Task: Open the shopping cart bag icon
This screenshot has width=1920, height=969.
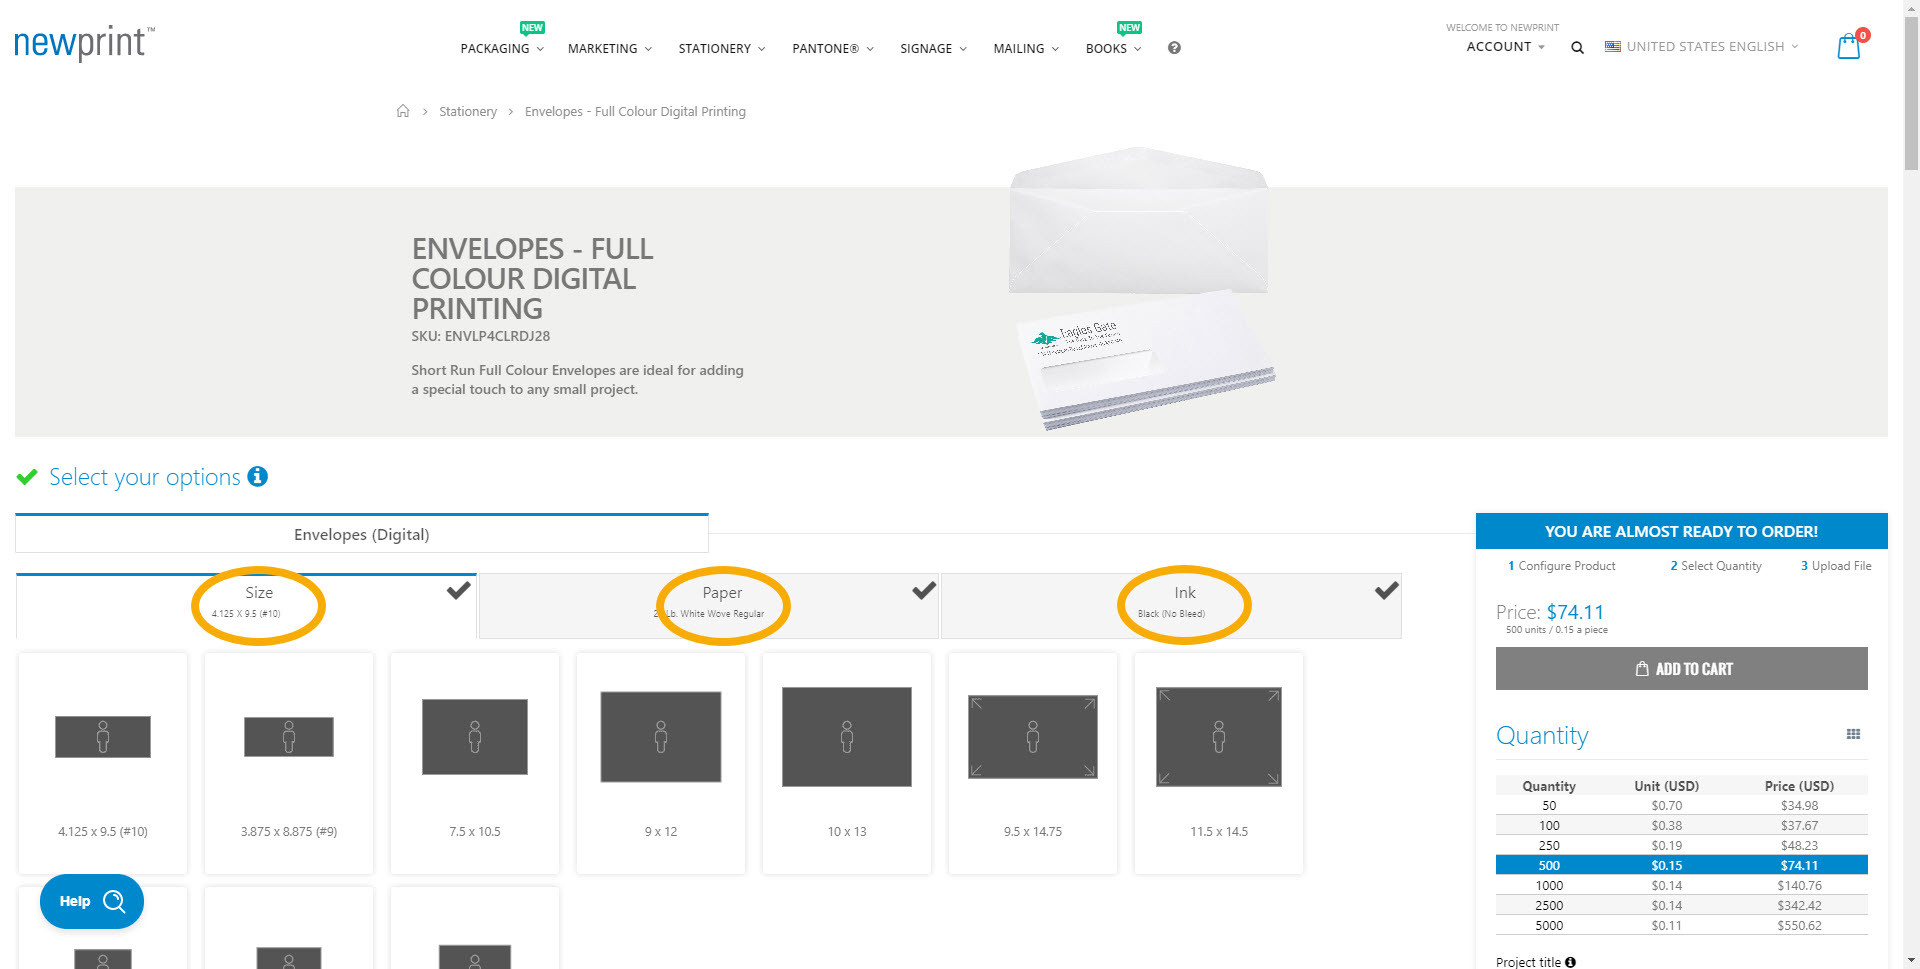Action: click(1849, 46)
